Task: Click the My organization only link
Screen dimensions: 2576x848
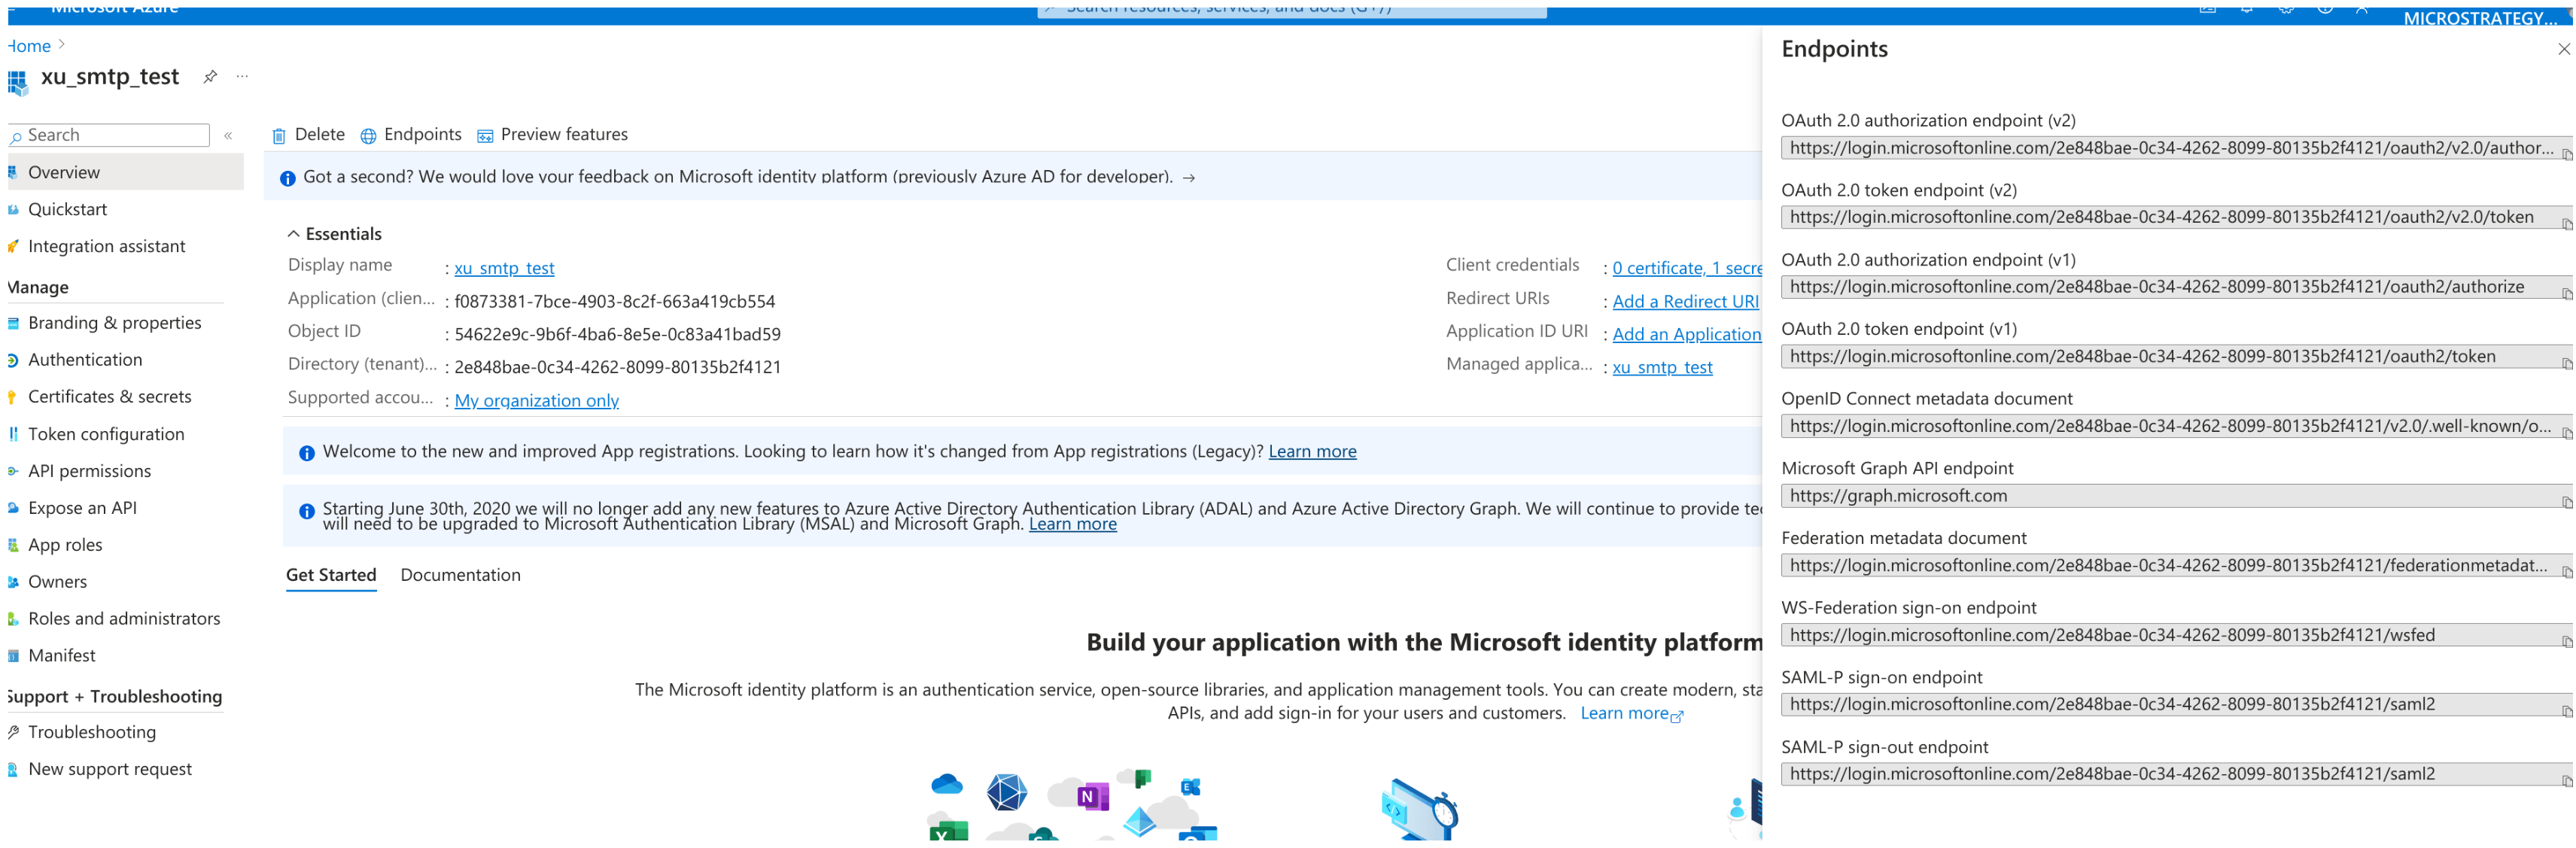Action: pos(536,401)
